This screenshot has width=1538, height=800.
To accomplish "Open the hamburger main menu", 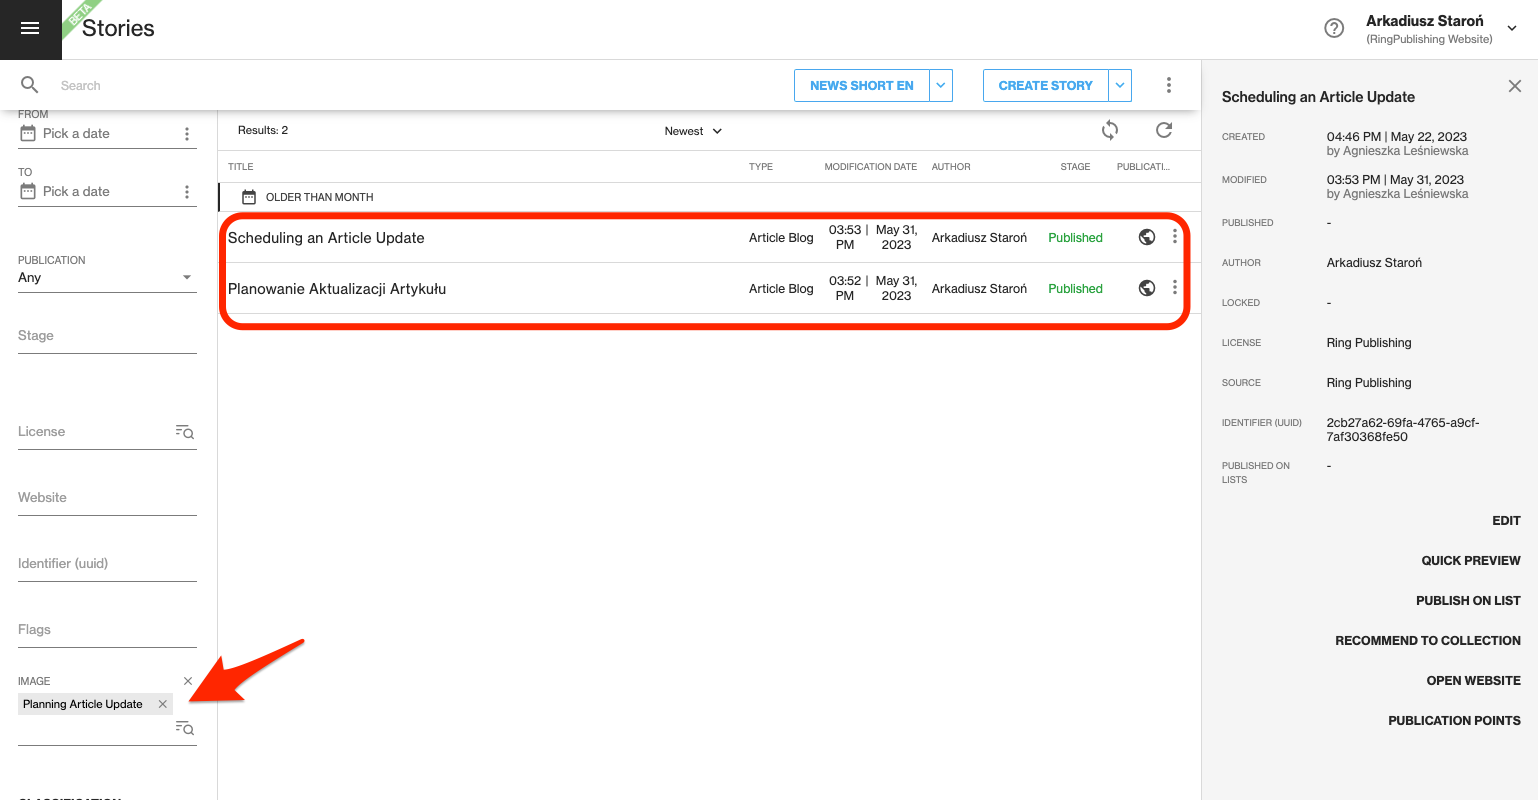I will click(x=30, y=29).
